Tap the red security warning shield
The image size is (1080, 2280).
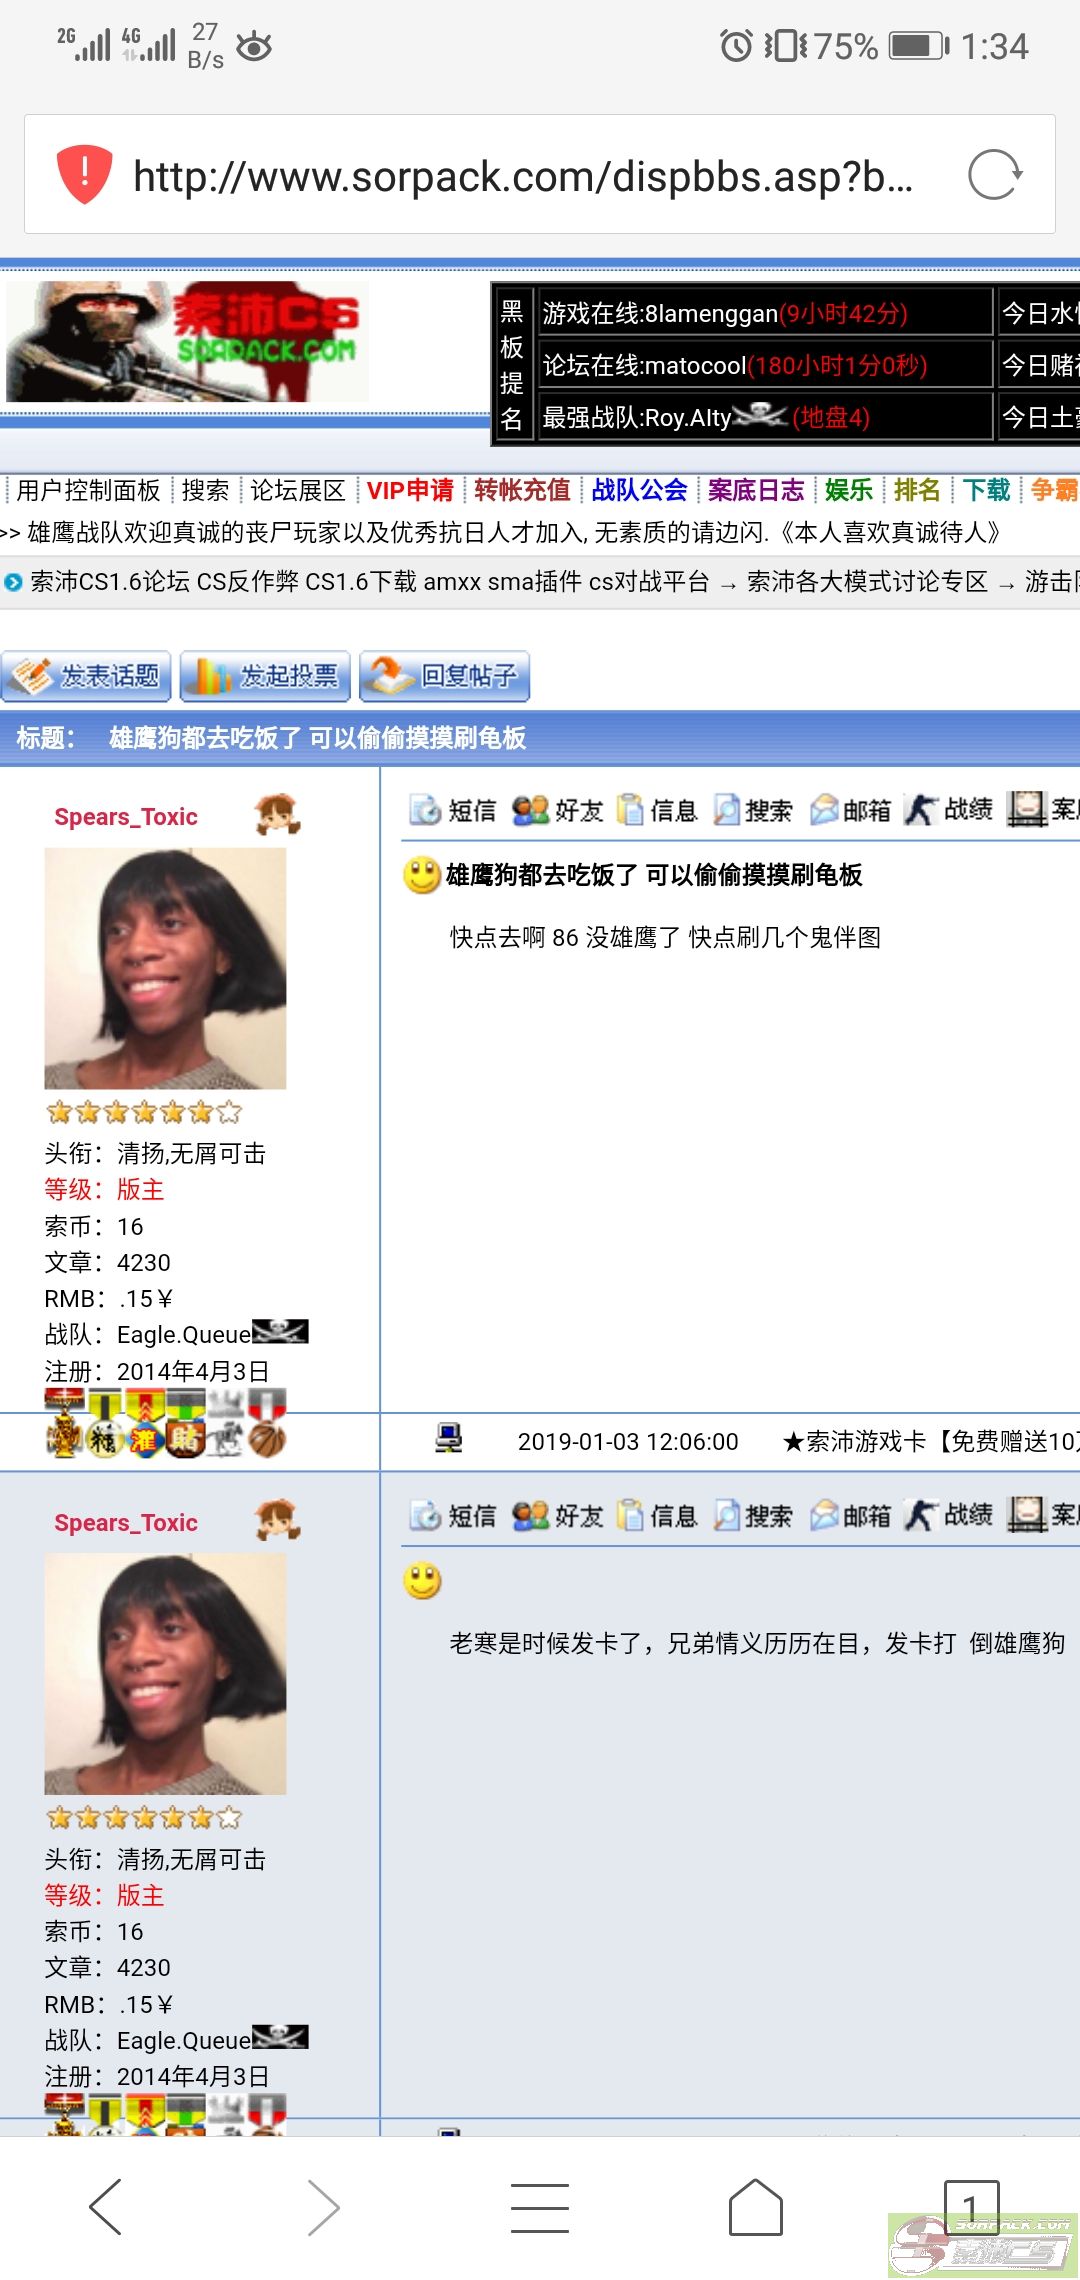pos(84,175)
